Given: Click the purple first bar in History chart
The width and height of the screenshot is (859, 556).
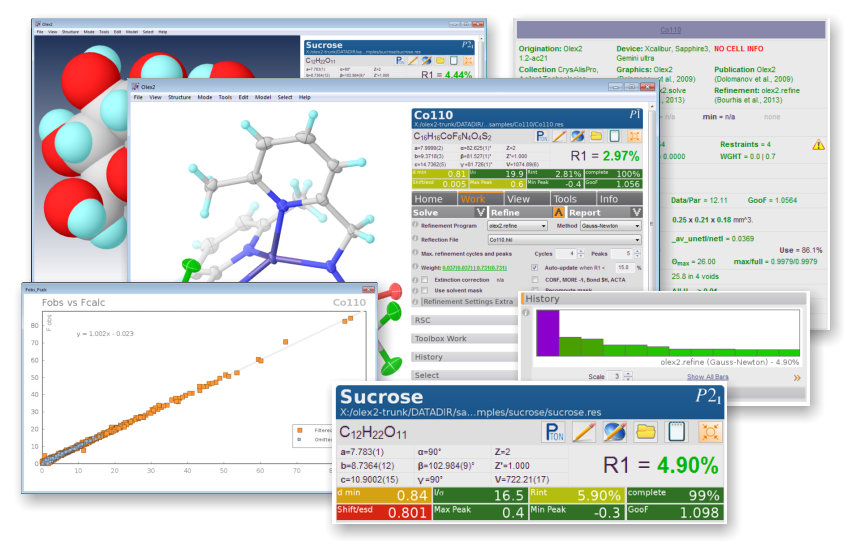Looking at the screenshot, I should (x=548, y=333).
